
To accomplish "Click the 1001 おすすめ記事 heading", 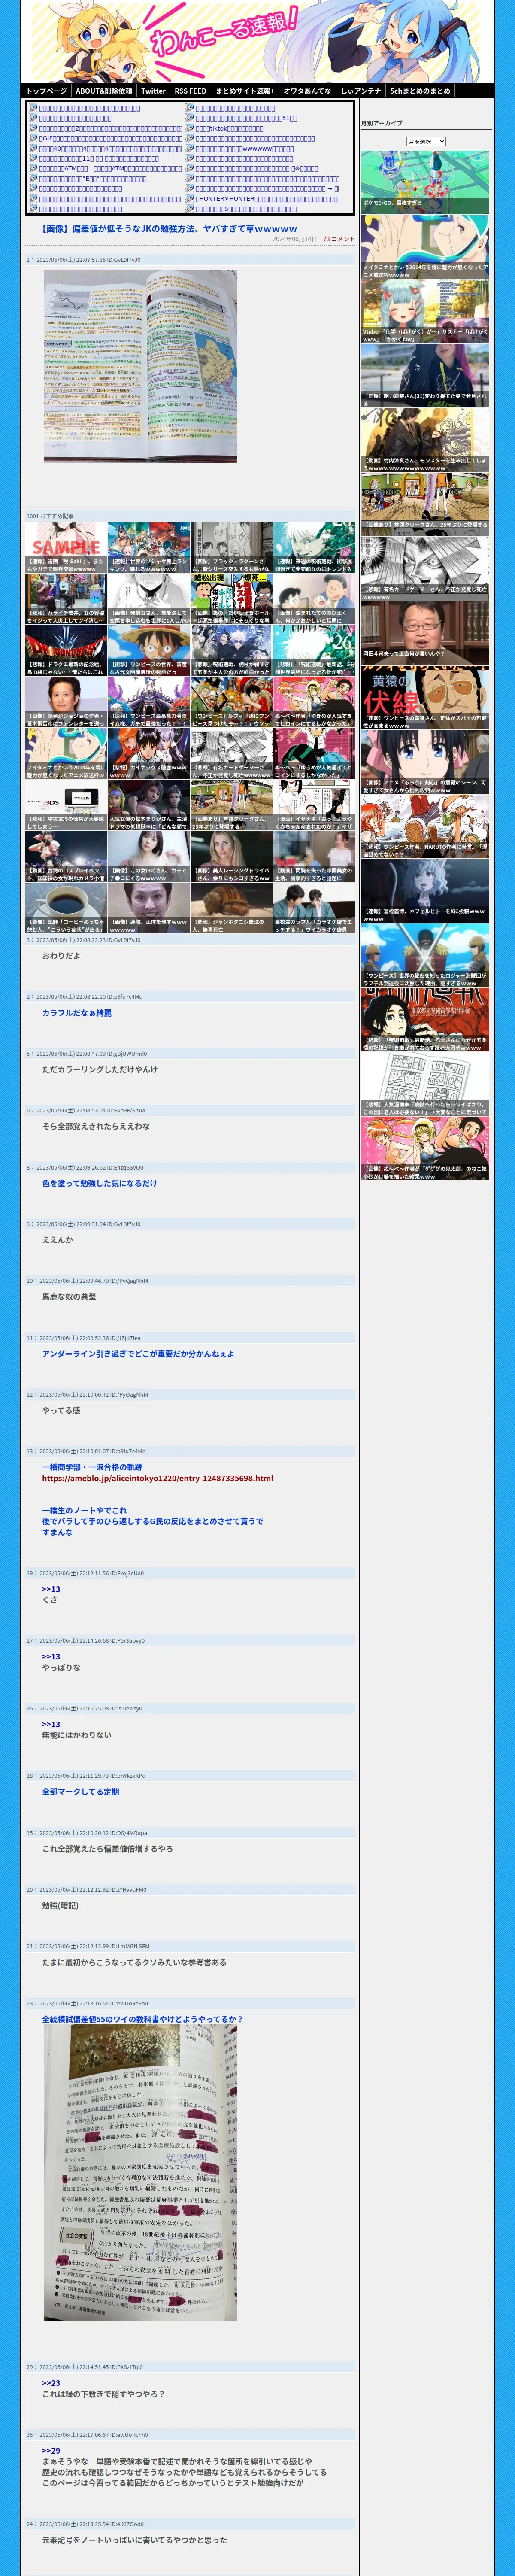I will click(50, 516).
